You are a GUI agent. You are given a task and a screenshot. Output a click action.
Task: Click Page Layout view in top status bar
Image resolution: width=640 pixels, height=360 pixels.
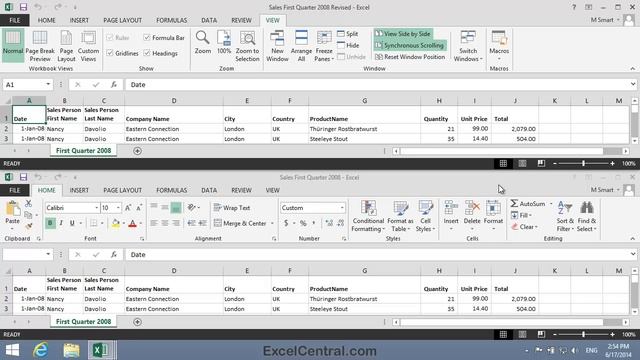coord(522,163)
